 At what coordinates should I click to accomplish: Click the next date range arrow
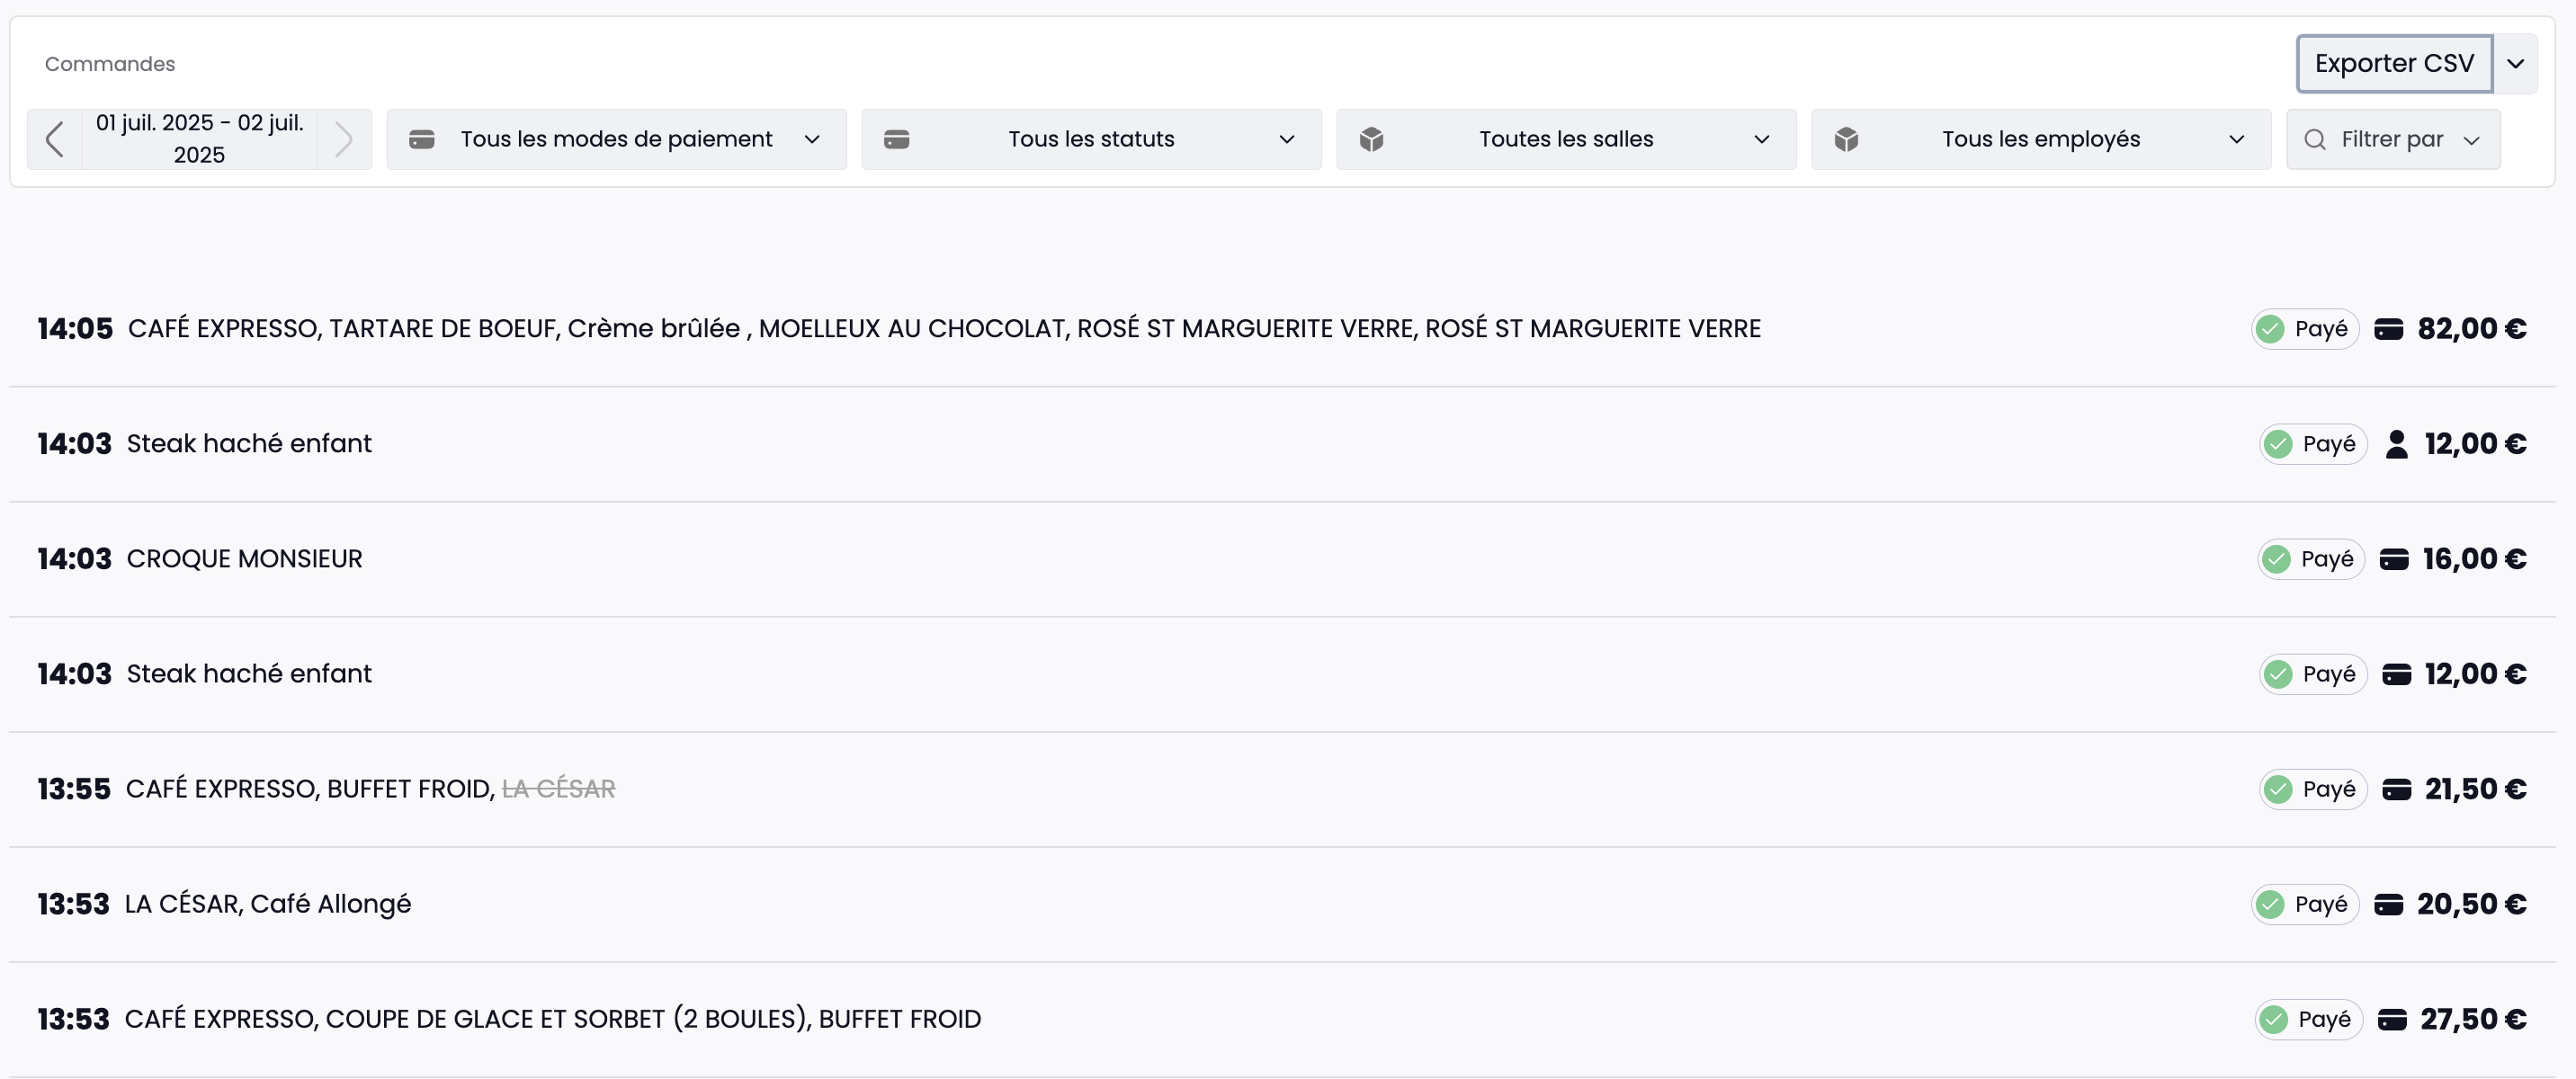(x=343, y=139)
